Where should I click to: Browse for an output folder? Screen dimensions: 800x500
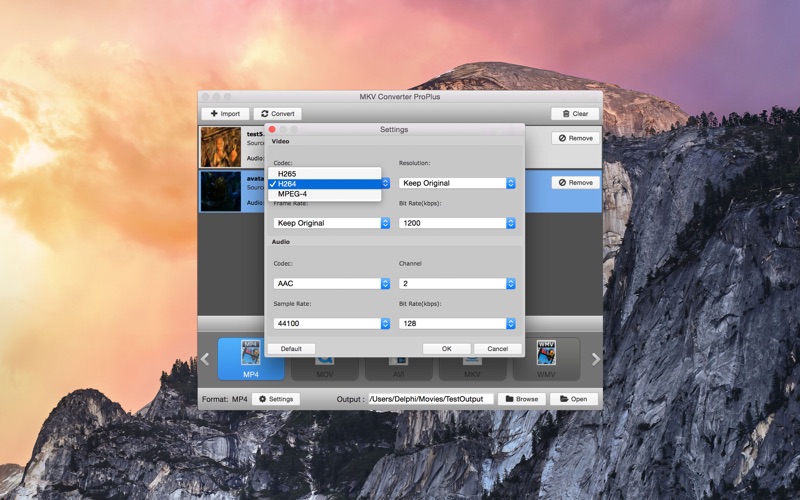[x=522, y=399]
